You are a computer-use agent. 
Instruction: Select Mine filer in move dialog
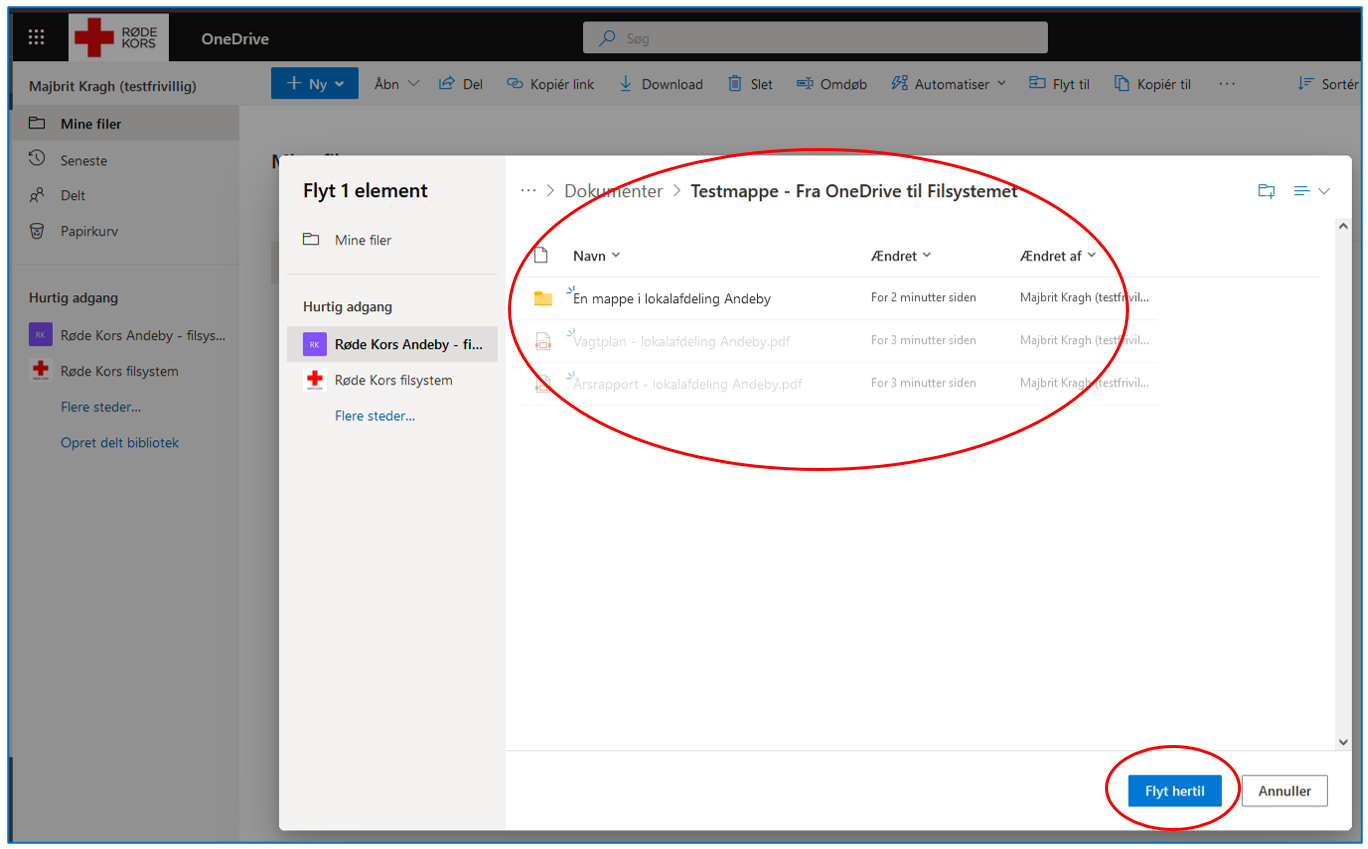tap(392, 240)
